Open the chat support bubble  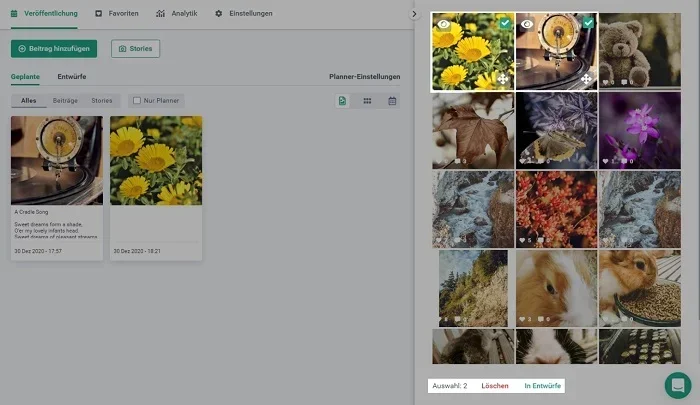coord(678,385)
